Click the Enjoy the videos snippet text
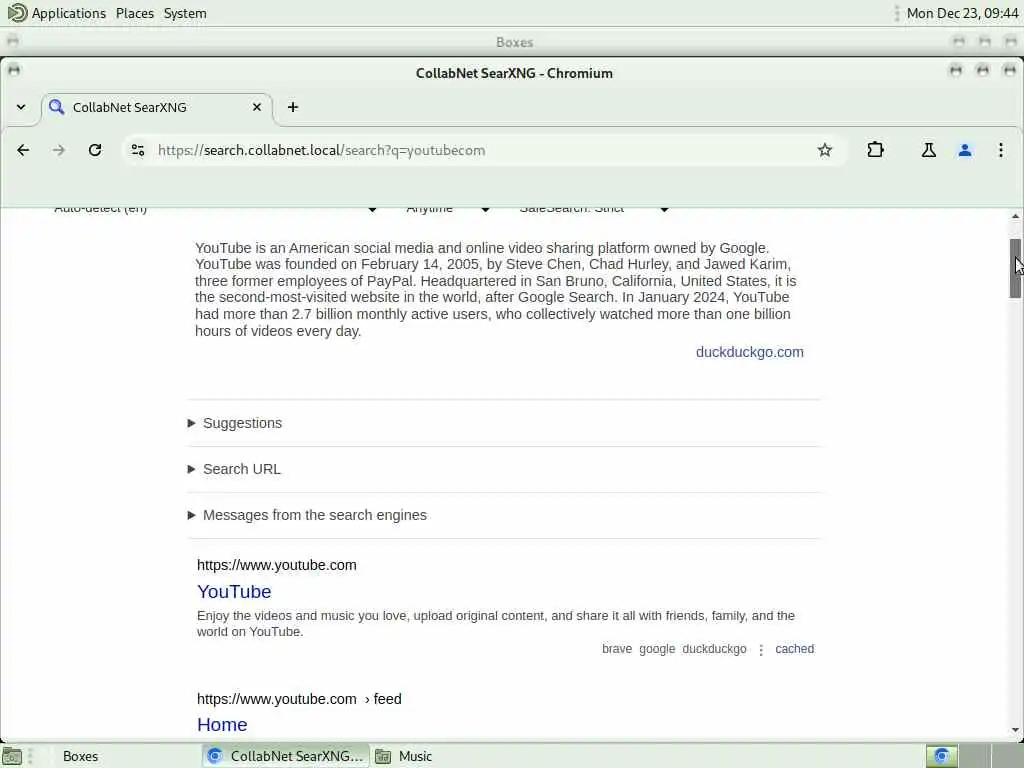The height and width of the screenshot is (768, 1024). (496, 624)
